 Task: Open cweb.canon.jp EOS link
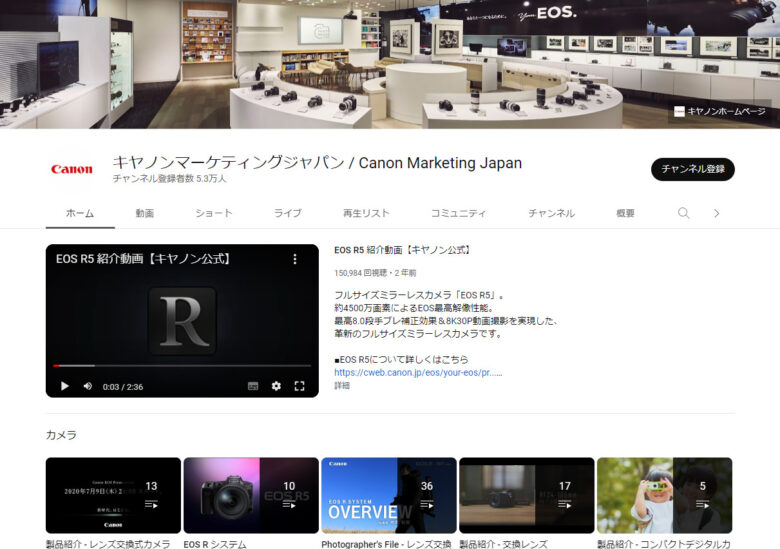click(418, 372)
